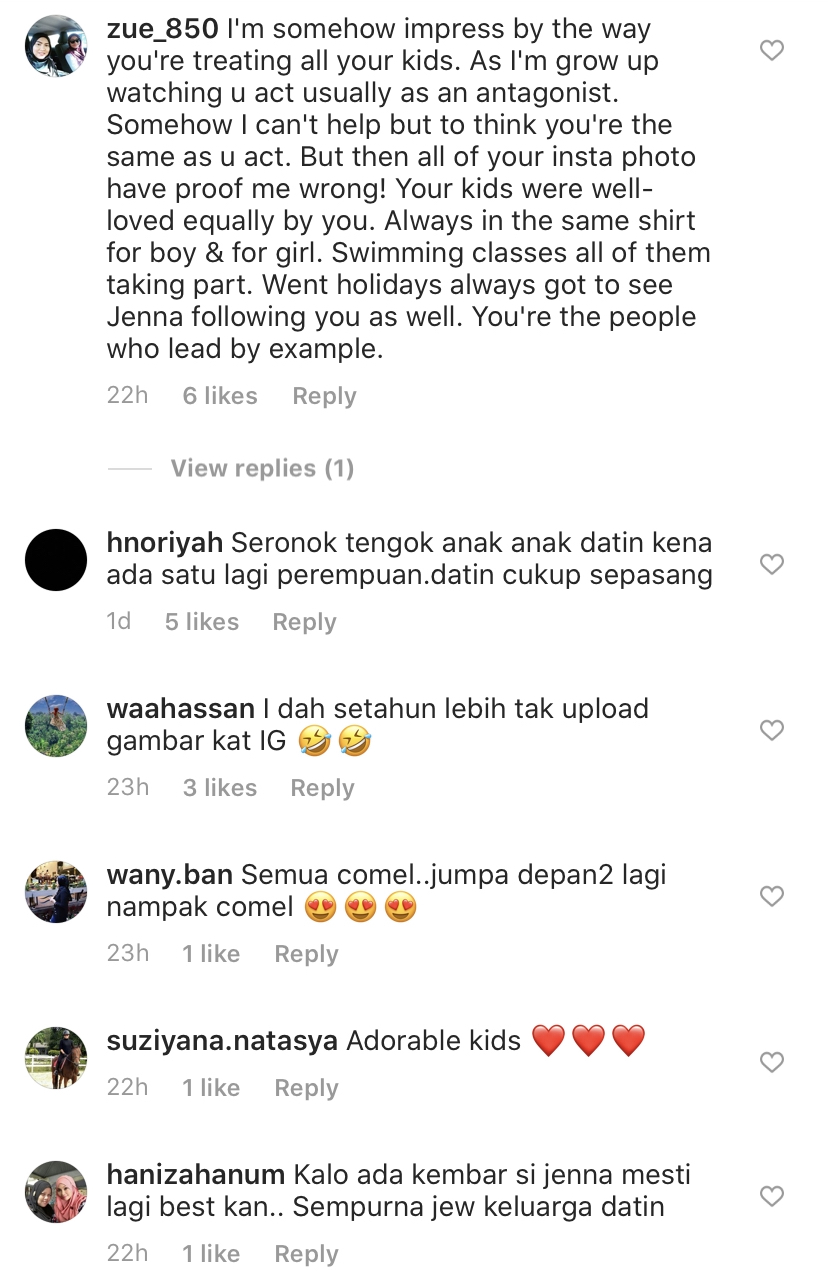Open wany.ban's profile avatar
The height and width of the screenshot is (1271, 828).
56,892
